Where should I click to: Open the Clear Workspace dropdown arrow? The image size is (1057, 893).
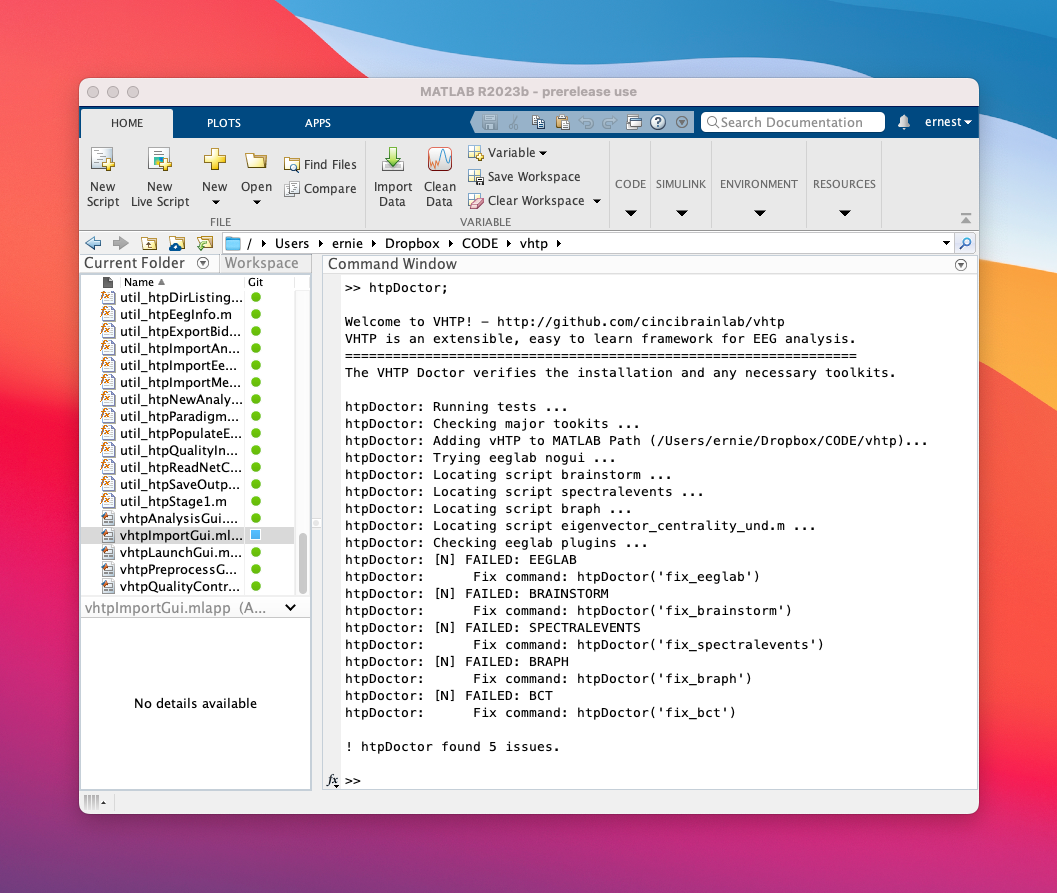(597, 201)
